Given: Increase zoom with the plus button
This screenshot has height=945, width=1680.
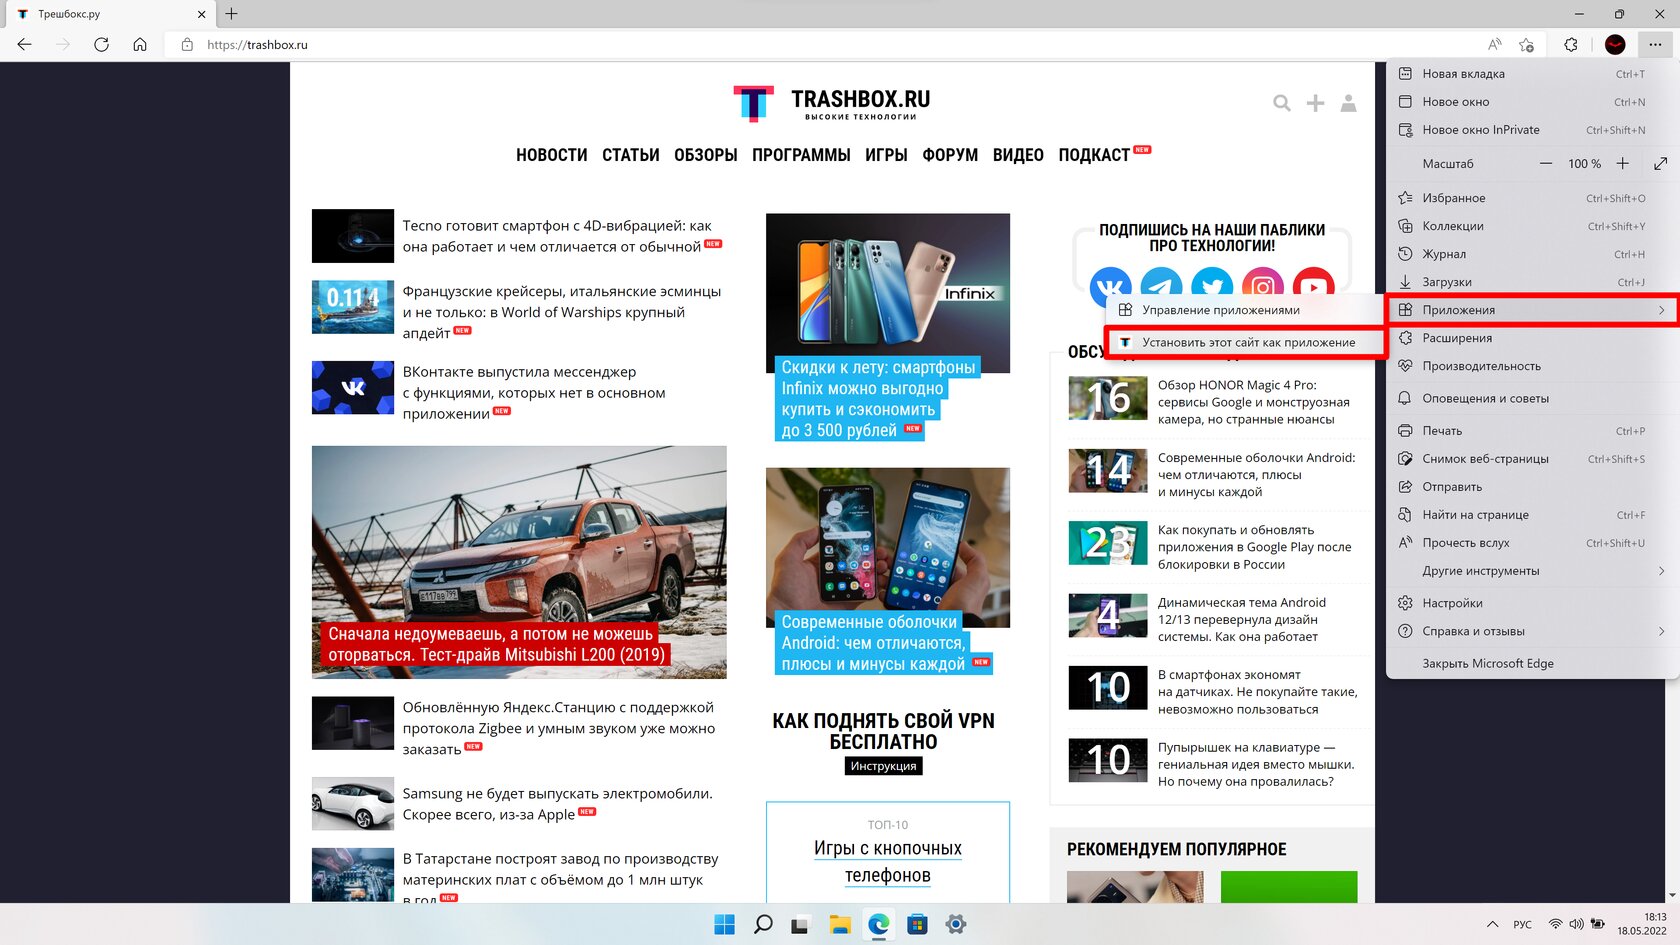Looking at the screenshot, I should click(x=1622, y=163).
